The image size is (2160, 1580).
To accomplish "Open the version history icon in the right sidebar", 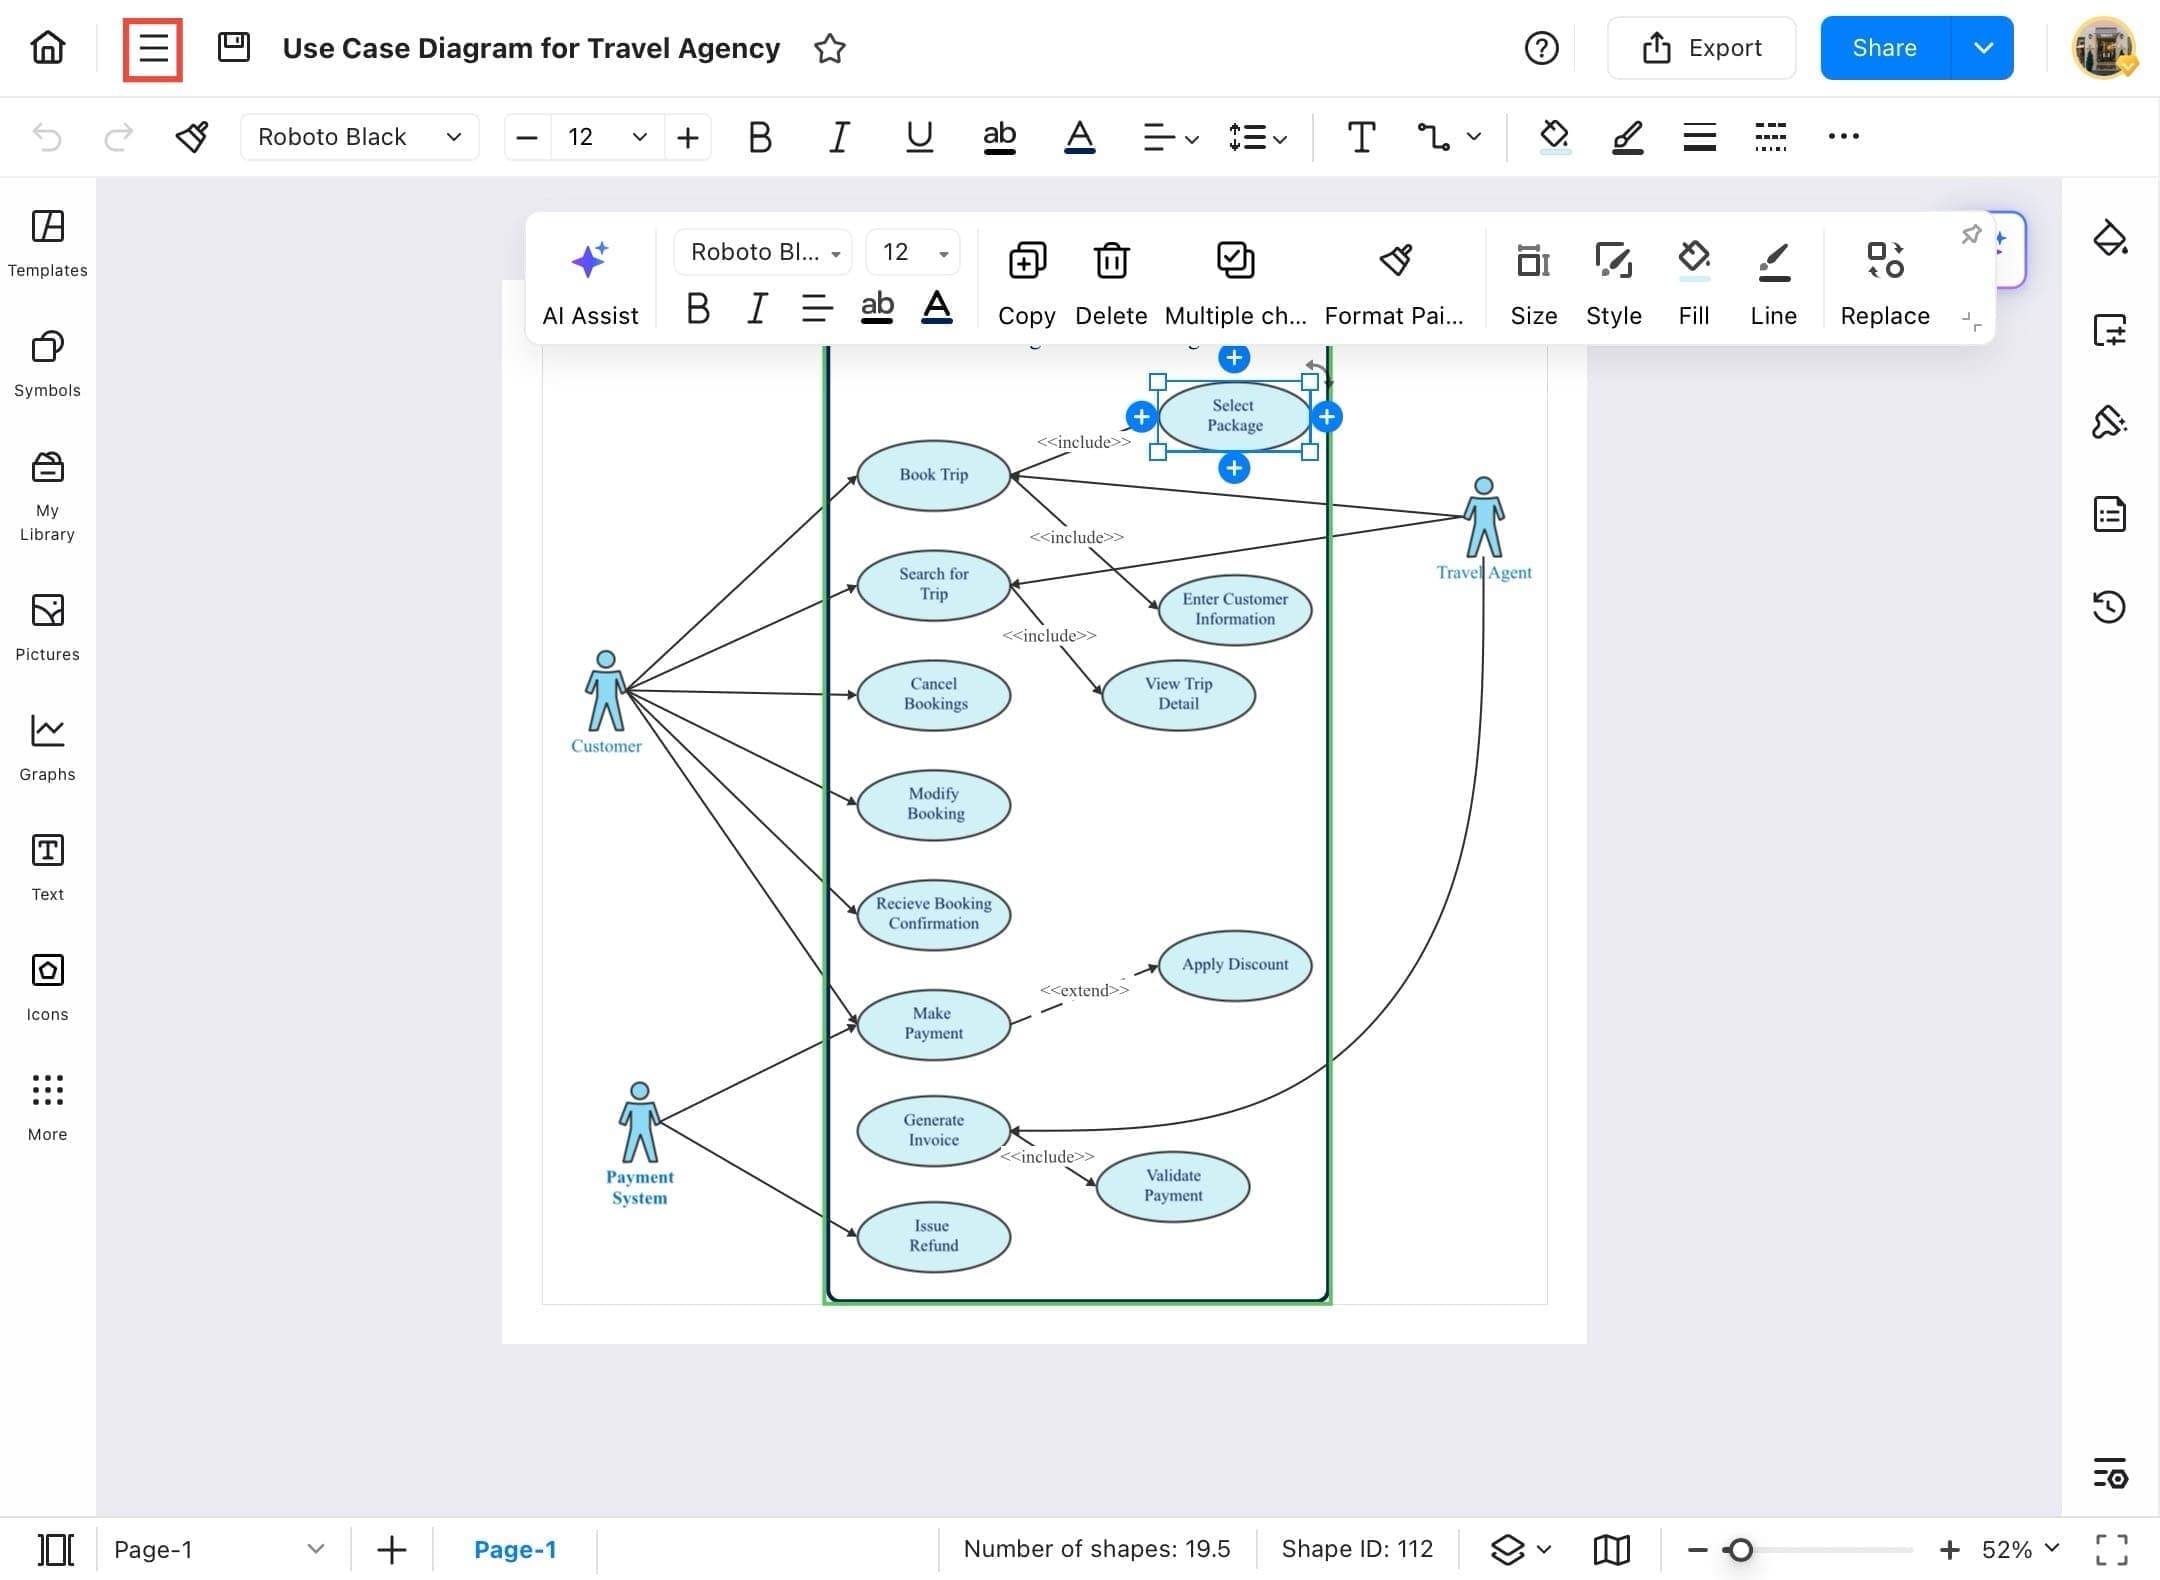I will tap(2109, 606).
